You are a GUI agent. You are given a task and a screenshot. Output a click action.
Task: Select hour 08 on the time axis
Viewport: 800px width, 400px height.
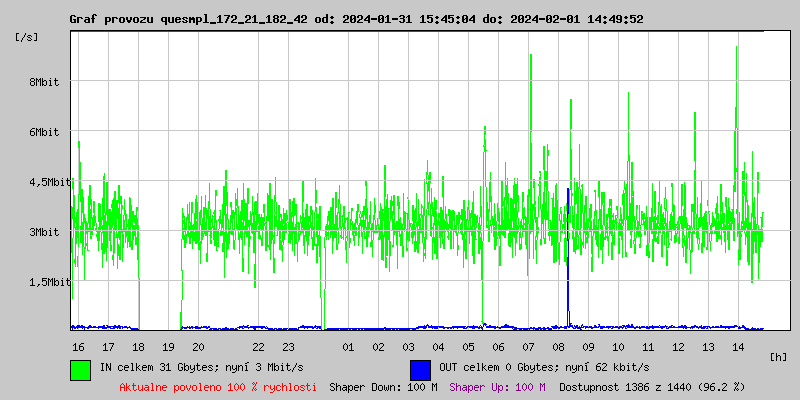(558, 346)
